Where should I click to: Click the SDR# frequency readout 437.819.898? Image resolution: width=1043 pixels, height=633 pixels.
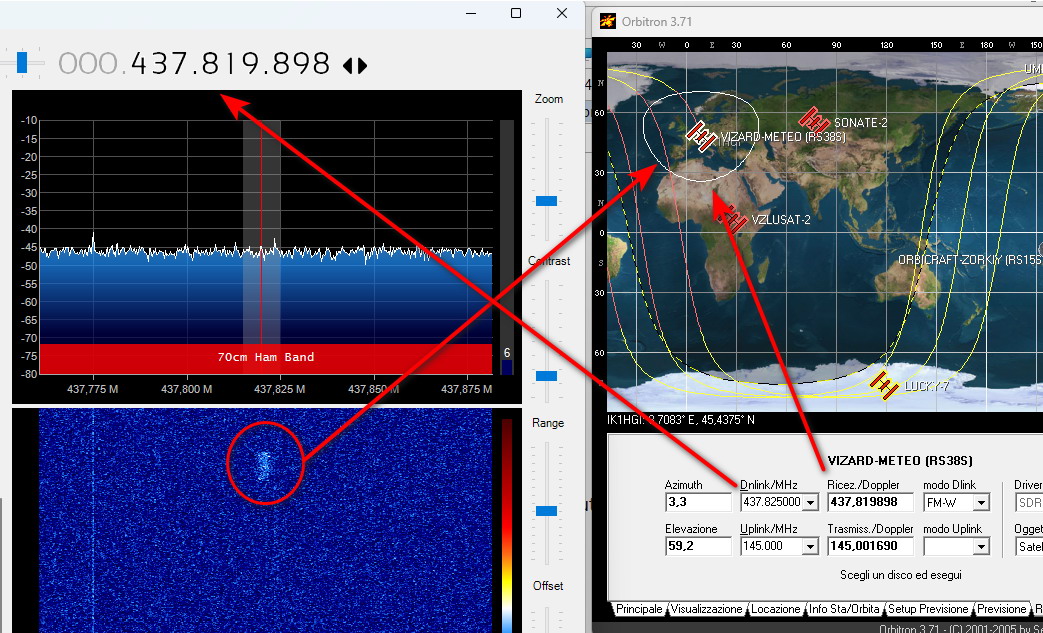click(230, 64)
